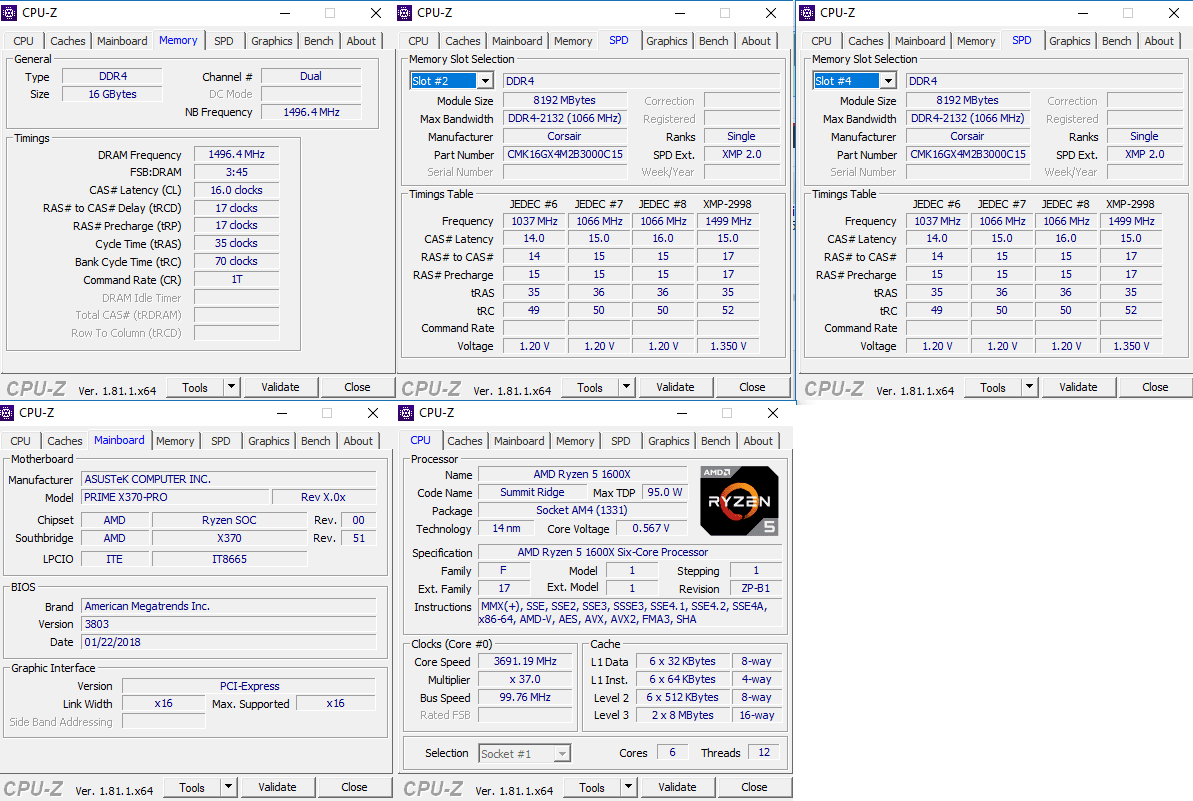Click the Slot #2 part number CMK16GX4M2B3000C15
1193x801 pixels.
tap(565, 154)
